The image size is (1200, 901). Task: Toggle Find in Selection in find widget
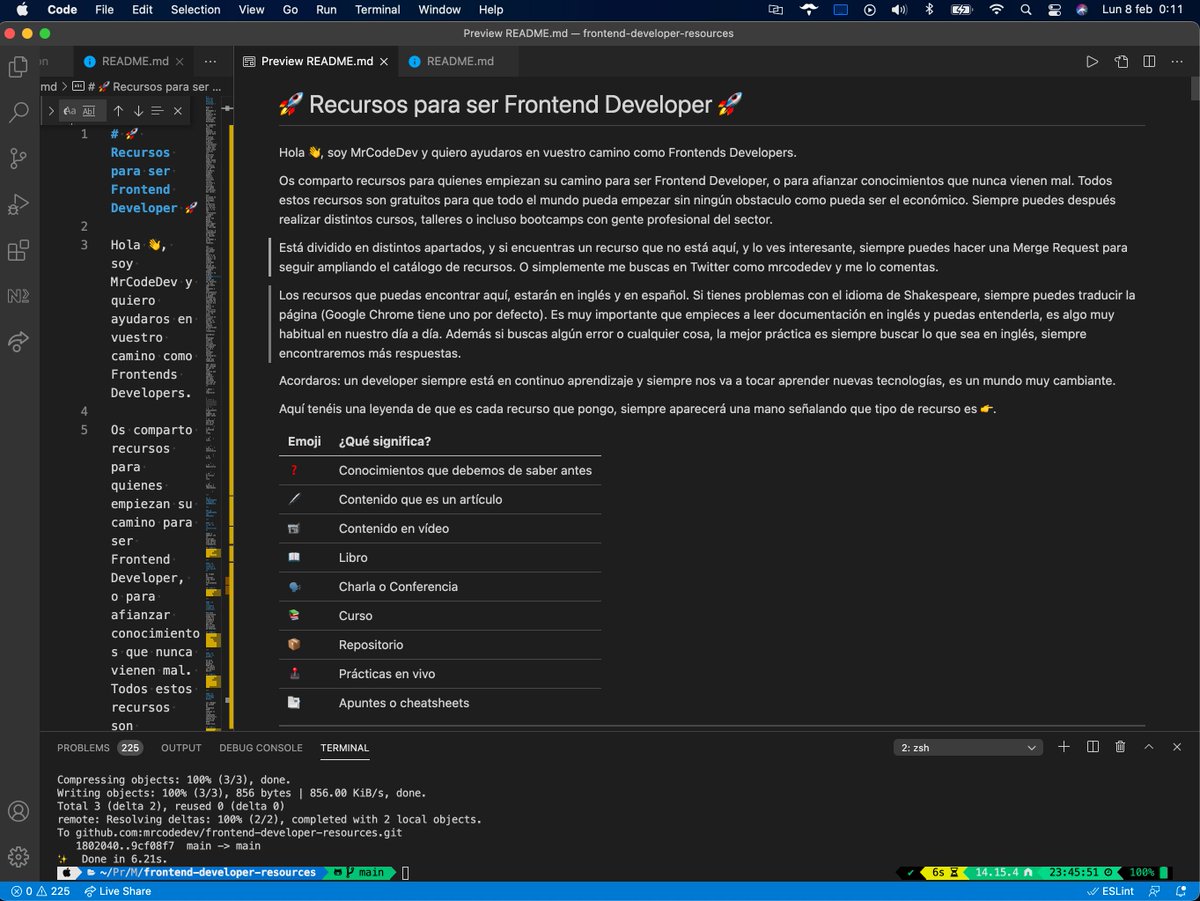158,111
